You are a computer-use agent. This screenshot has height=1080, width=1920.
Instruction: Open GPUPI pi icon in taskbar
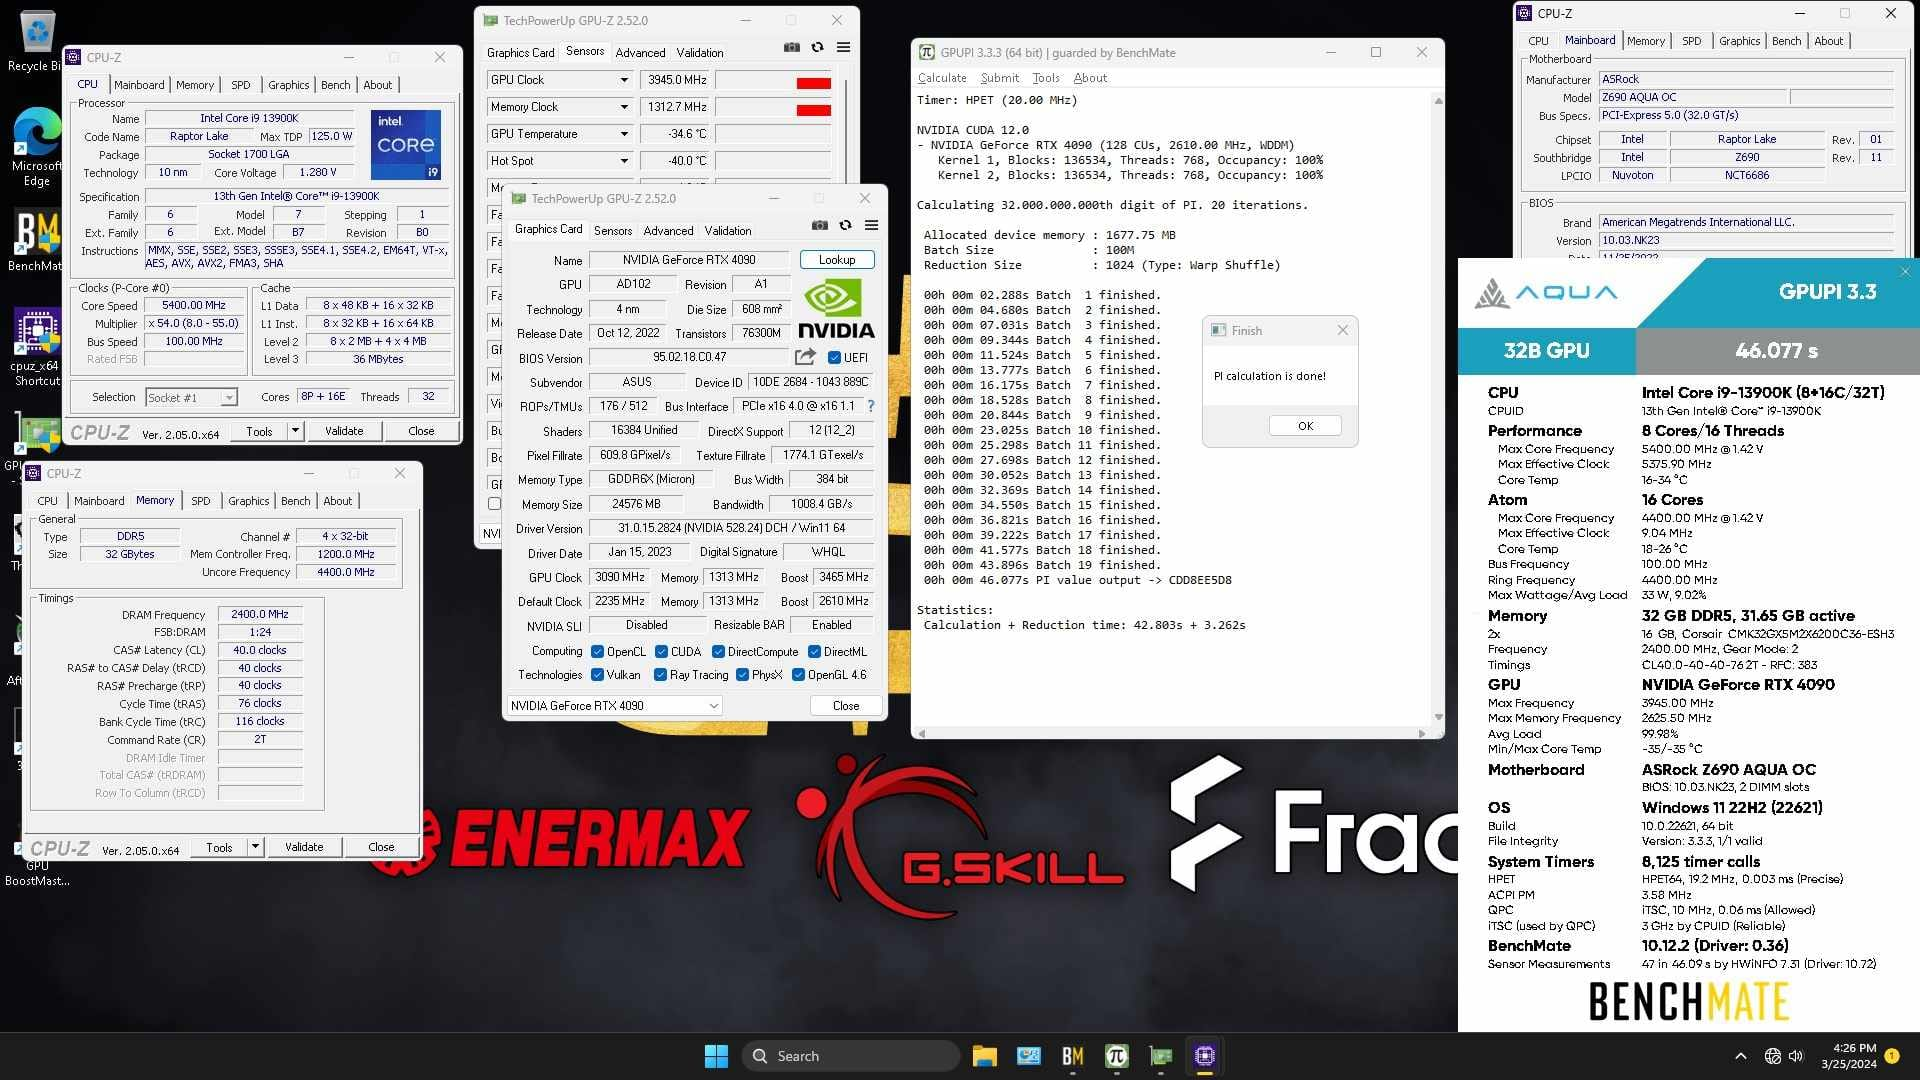point(1117,1056)
